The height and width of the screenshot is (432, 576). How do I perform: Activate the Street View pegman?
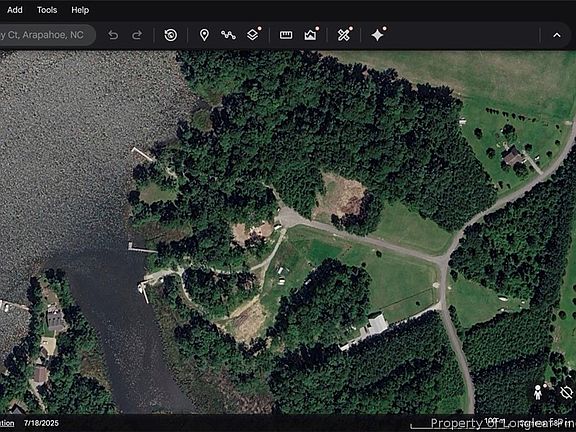[538, 392]
